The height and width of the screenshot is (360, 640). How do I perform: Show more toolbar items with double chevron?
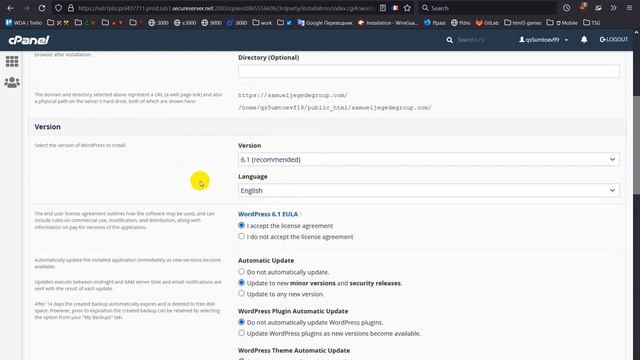pos(613,8)
